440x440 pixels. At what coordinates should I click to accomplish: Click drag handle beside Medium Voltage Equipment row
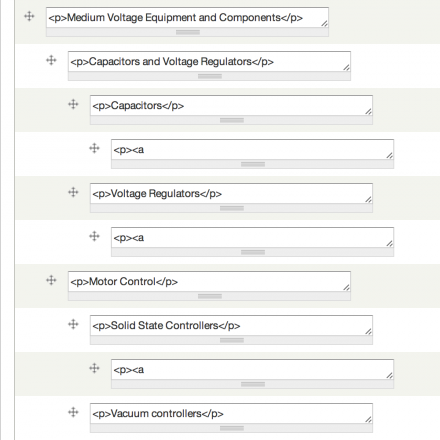click(x=29, y=16)
